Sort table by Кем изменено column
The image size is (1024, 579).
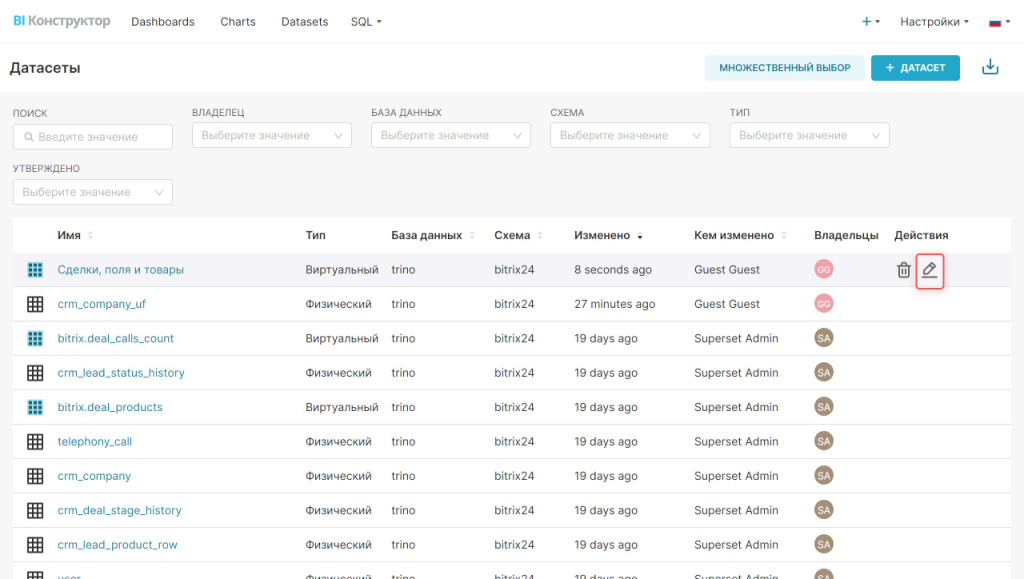pyautogui.click(x=740, y=235)
